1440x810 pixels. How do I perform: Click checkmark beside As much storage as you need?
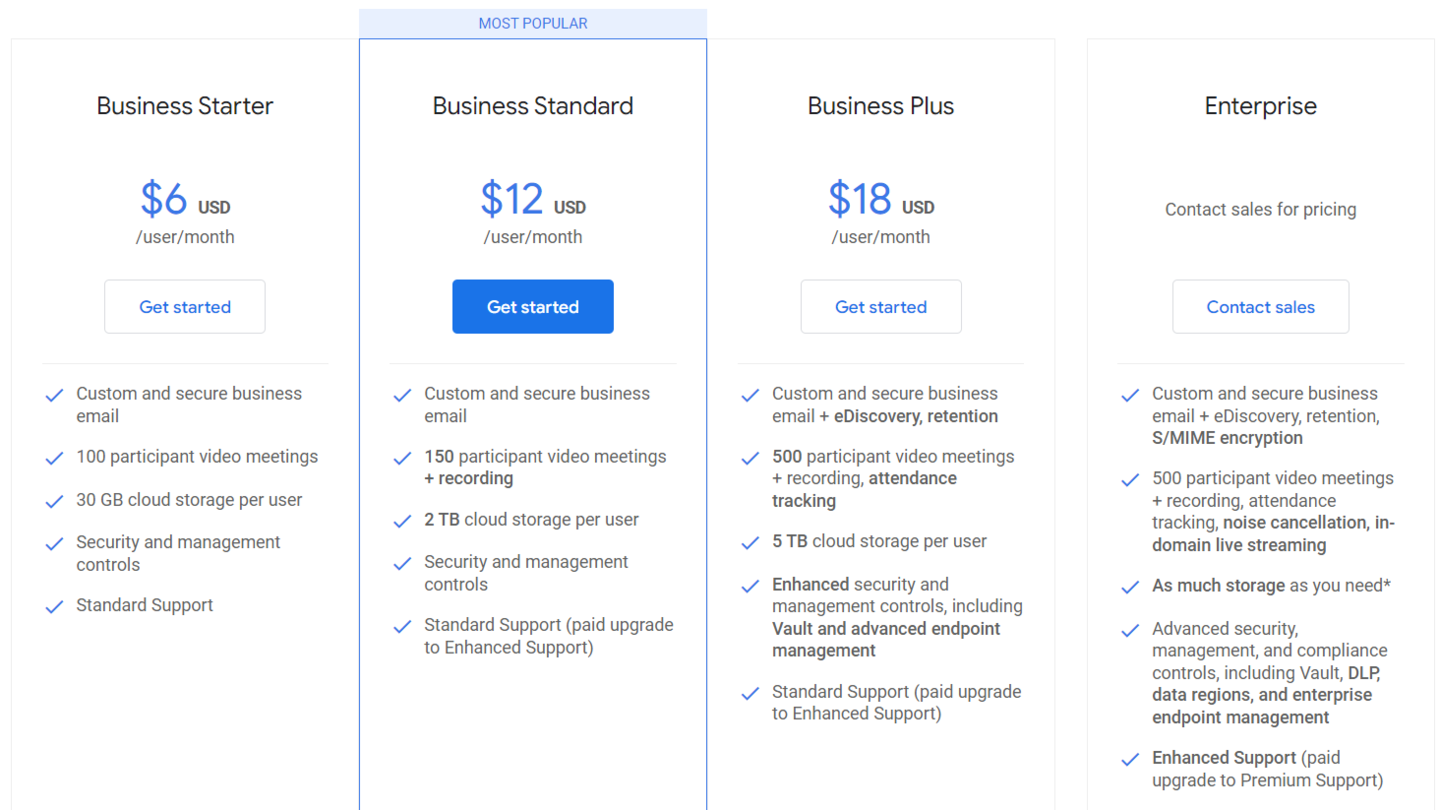click(x=1131, y=587)
